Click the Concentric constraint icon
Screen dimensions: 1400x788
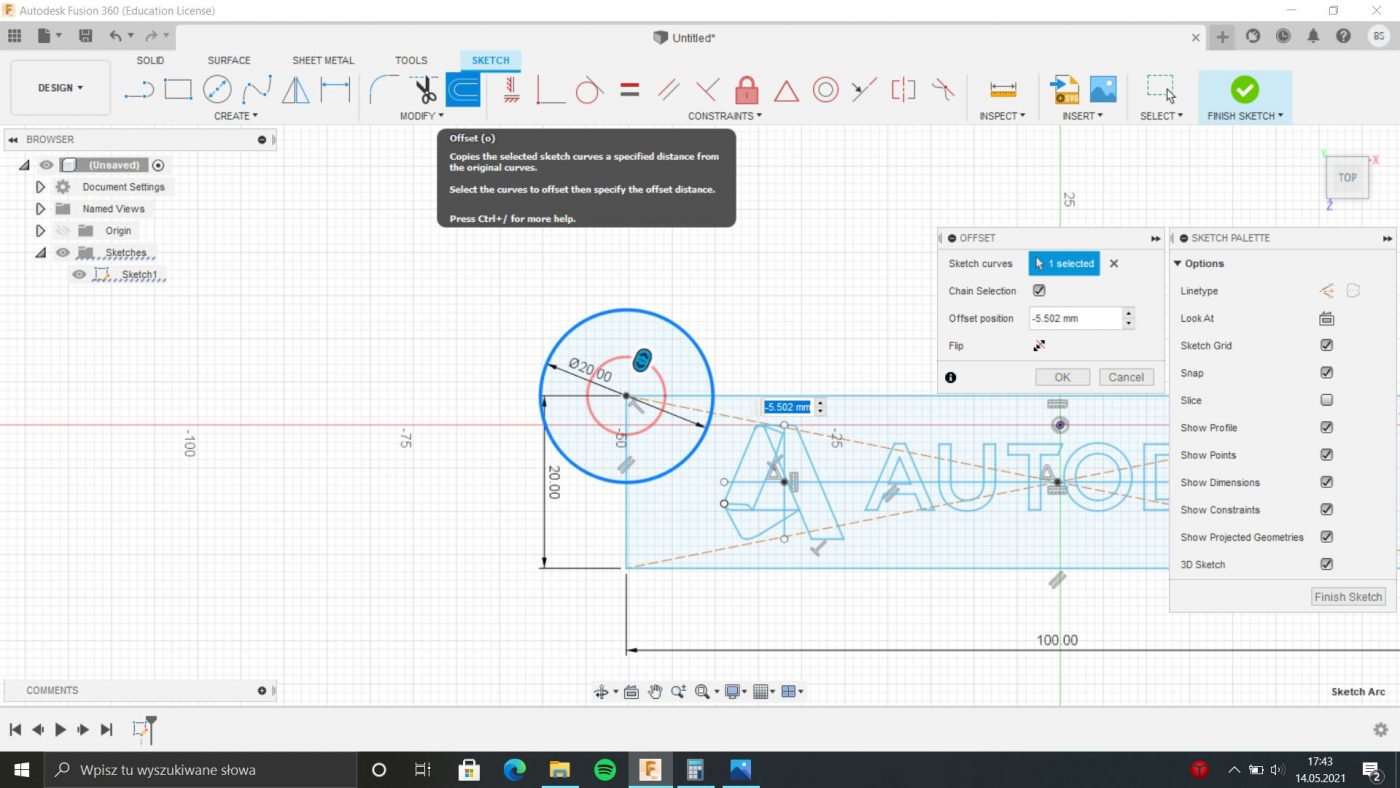pos(825,90)
